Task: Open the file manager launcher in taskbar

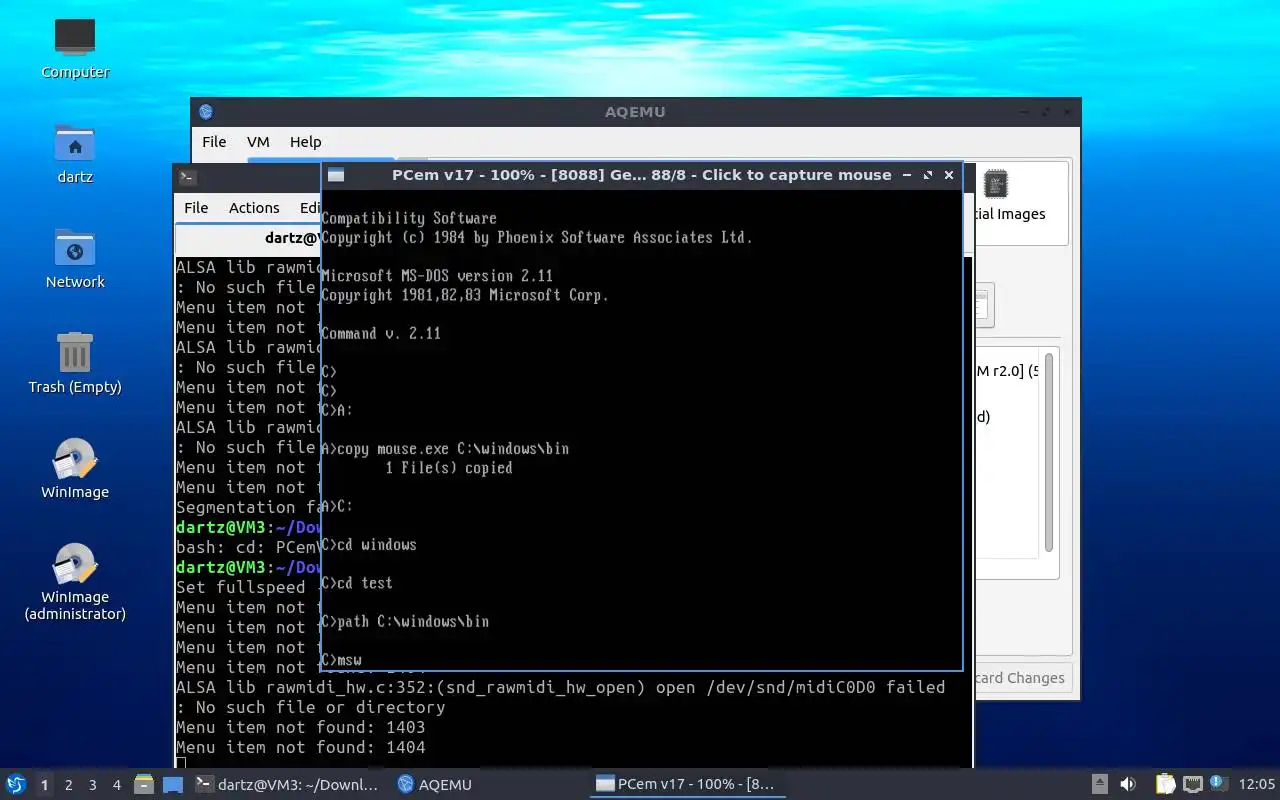Action: (x=143, y=785)
